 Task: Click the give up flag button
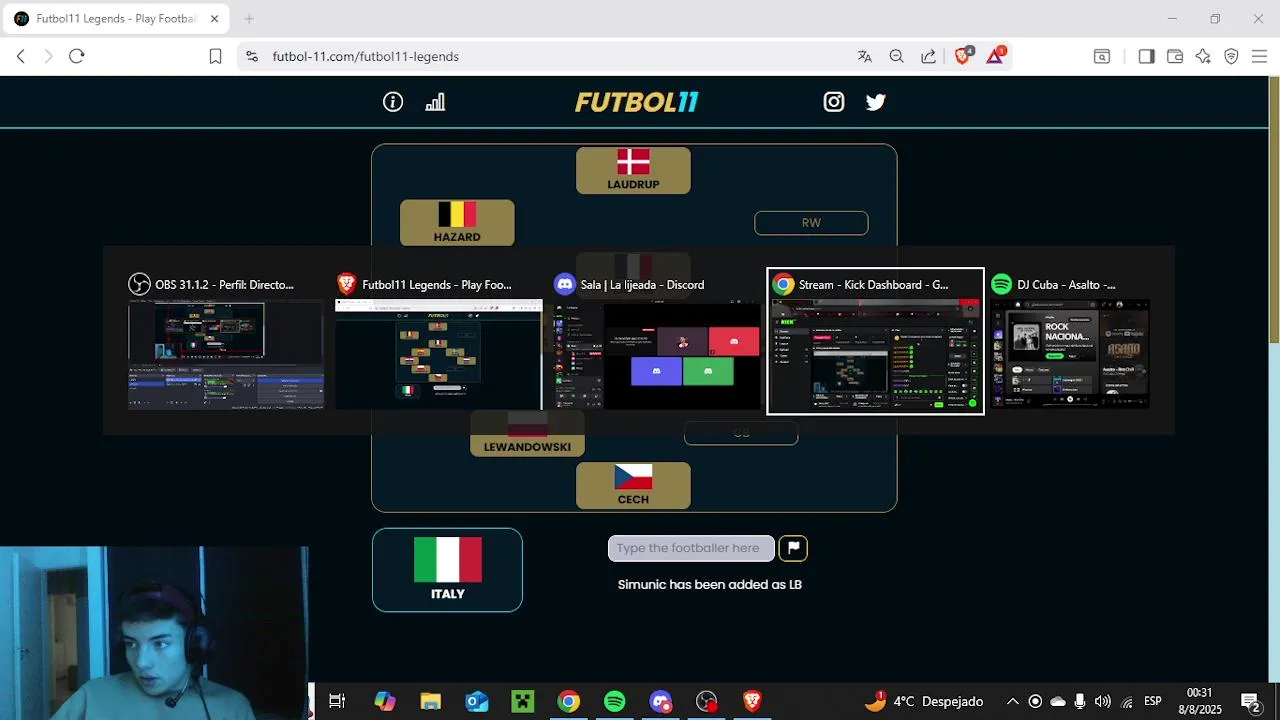click(793, 548)
